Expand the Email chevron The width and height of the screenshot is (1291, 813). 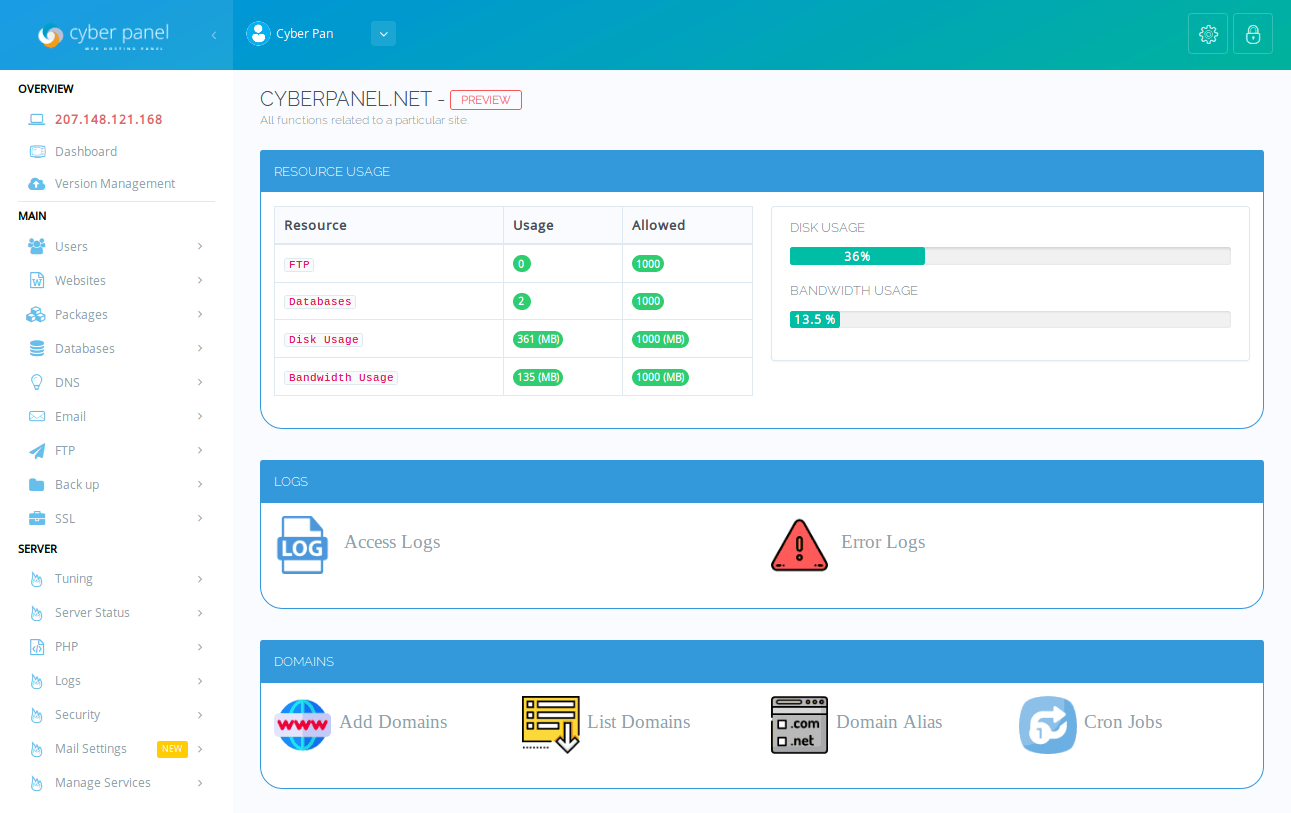tap(200, 416)
